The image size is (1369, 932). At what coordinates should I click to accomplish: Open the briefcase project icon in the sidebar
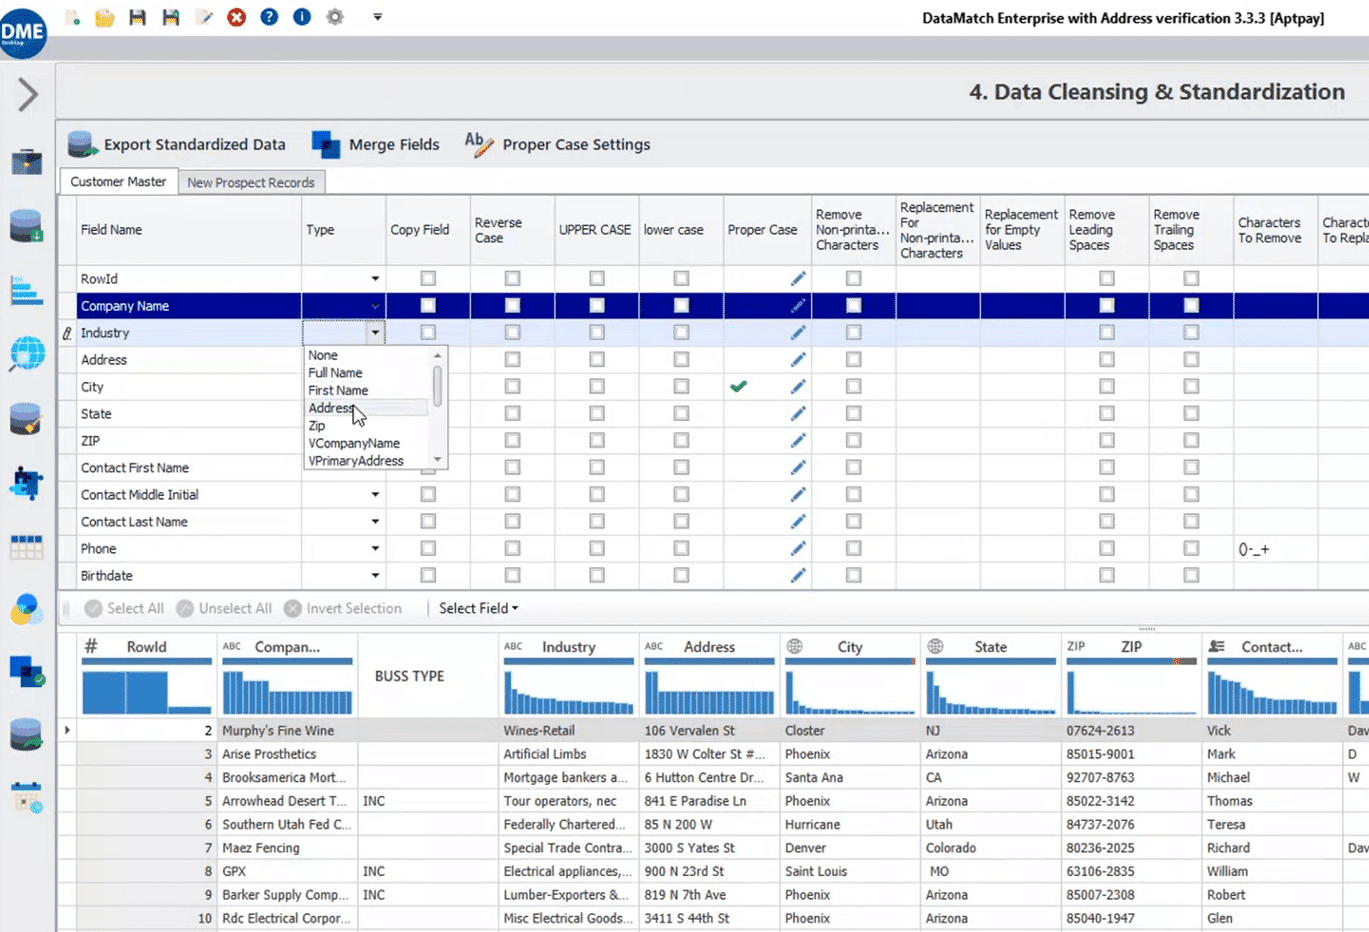pyautogui.click(x=27, y=161)
